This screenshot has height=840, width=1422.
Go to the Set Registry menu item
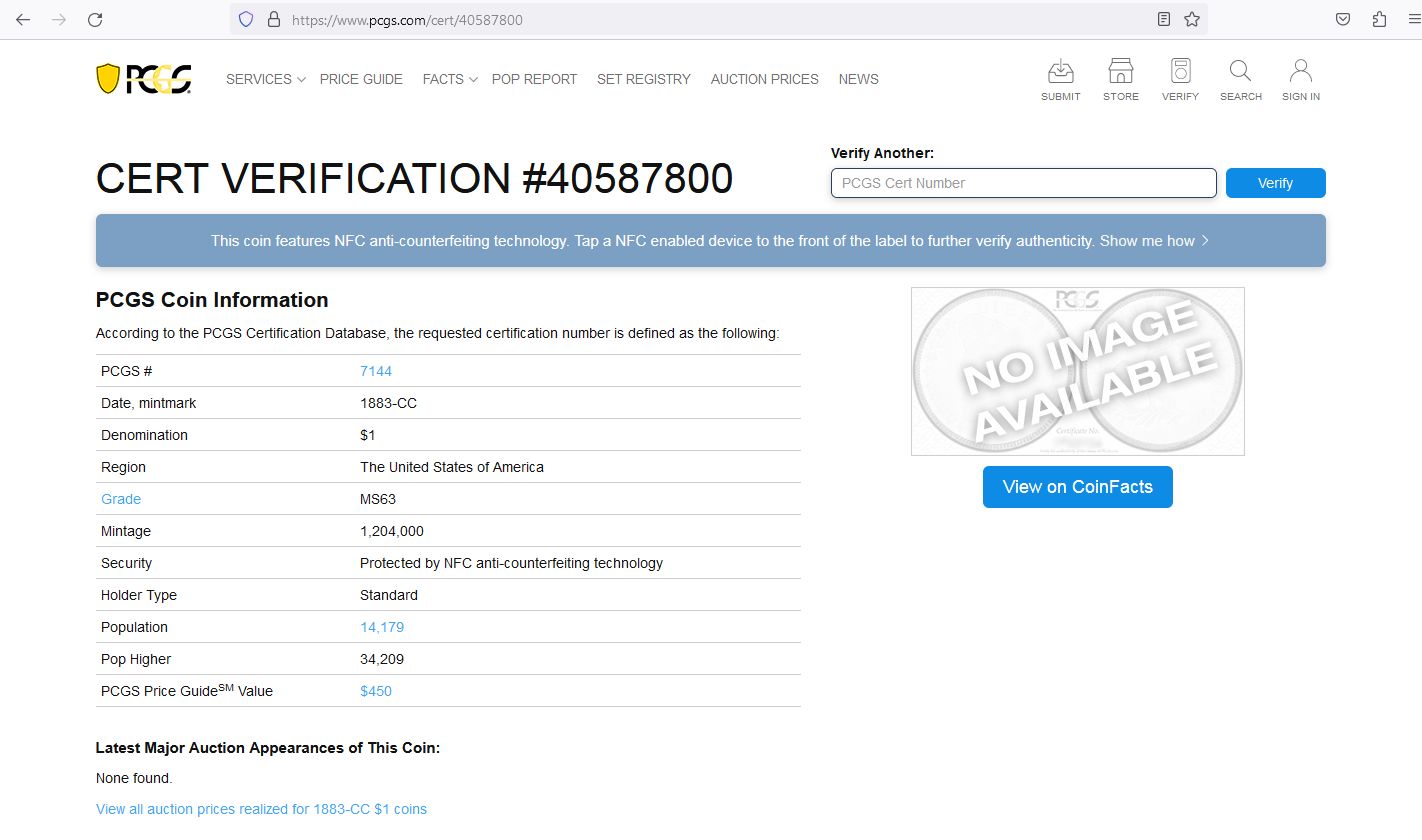(644, 79)
